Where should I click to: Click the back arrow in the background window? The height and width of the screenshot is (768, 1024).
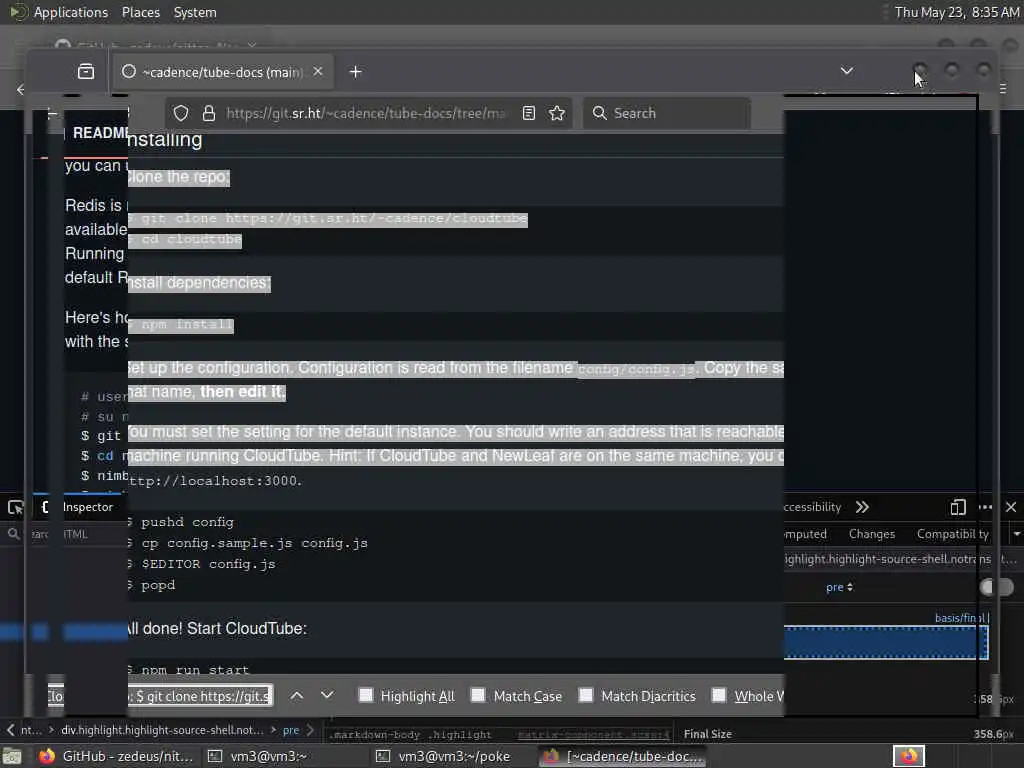[20, 89]
